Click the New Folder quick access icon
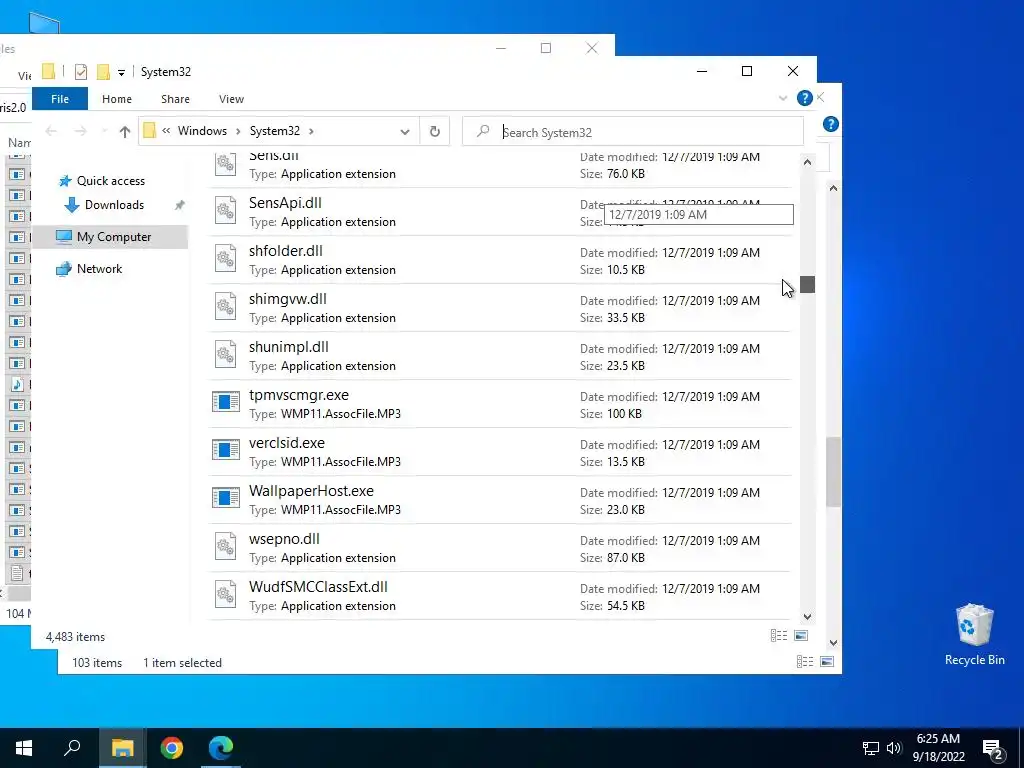1024x768 pixels. coord(103,72)
